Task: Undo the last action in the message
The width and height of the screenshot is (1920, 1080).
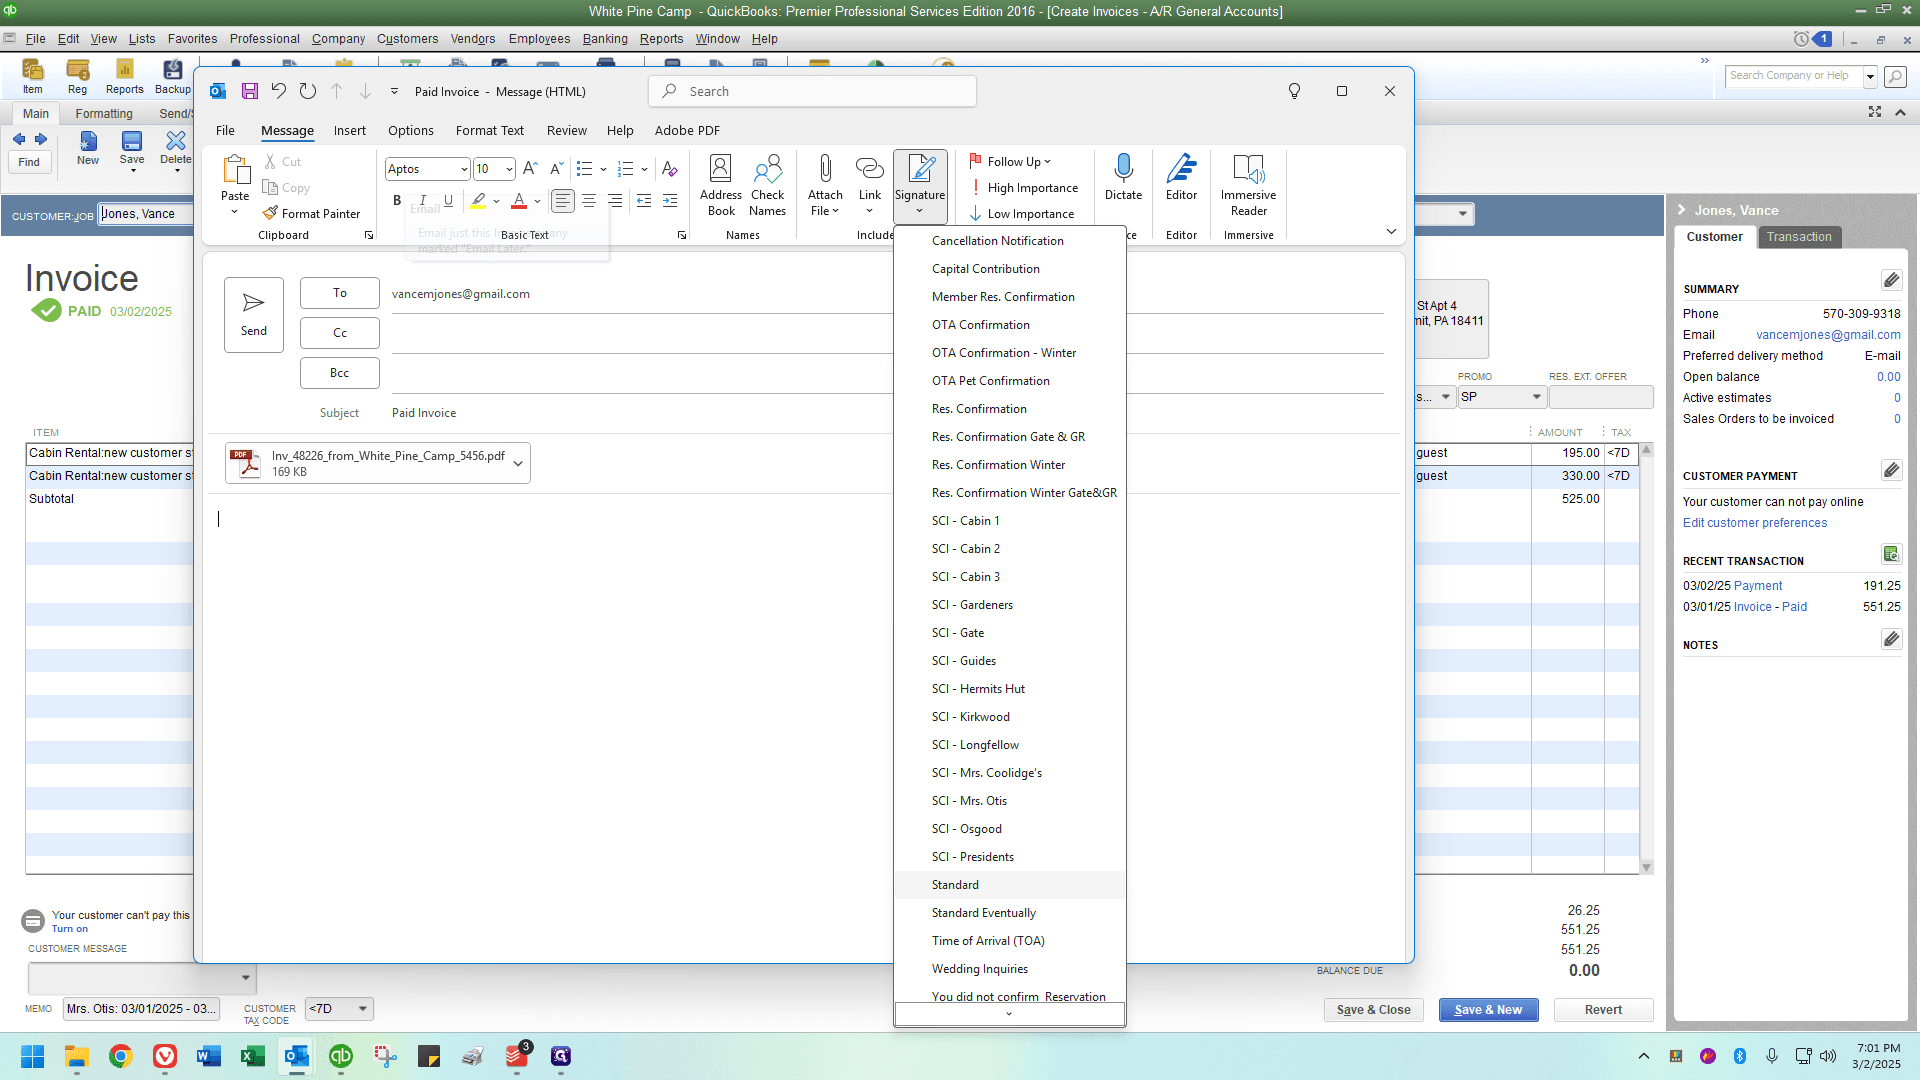Action: pyautogui.click(x=279, y=91)
